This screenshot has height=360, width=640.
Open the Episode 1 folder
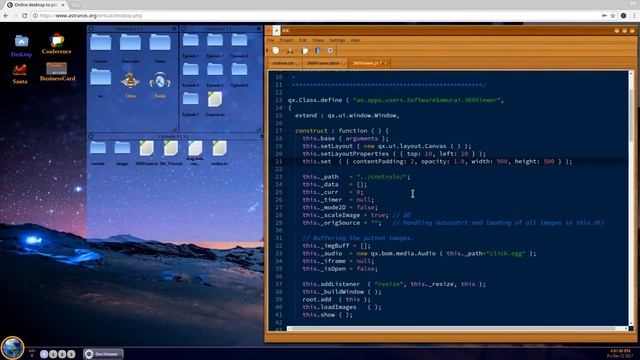191,40
